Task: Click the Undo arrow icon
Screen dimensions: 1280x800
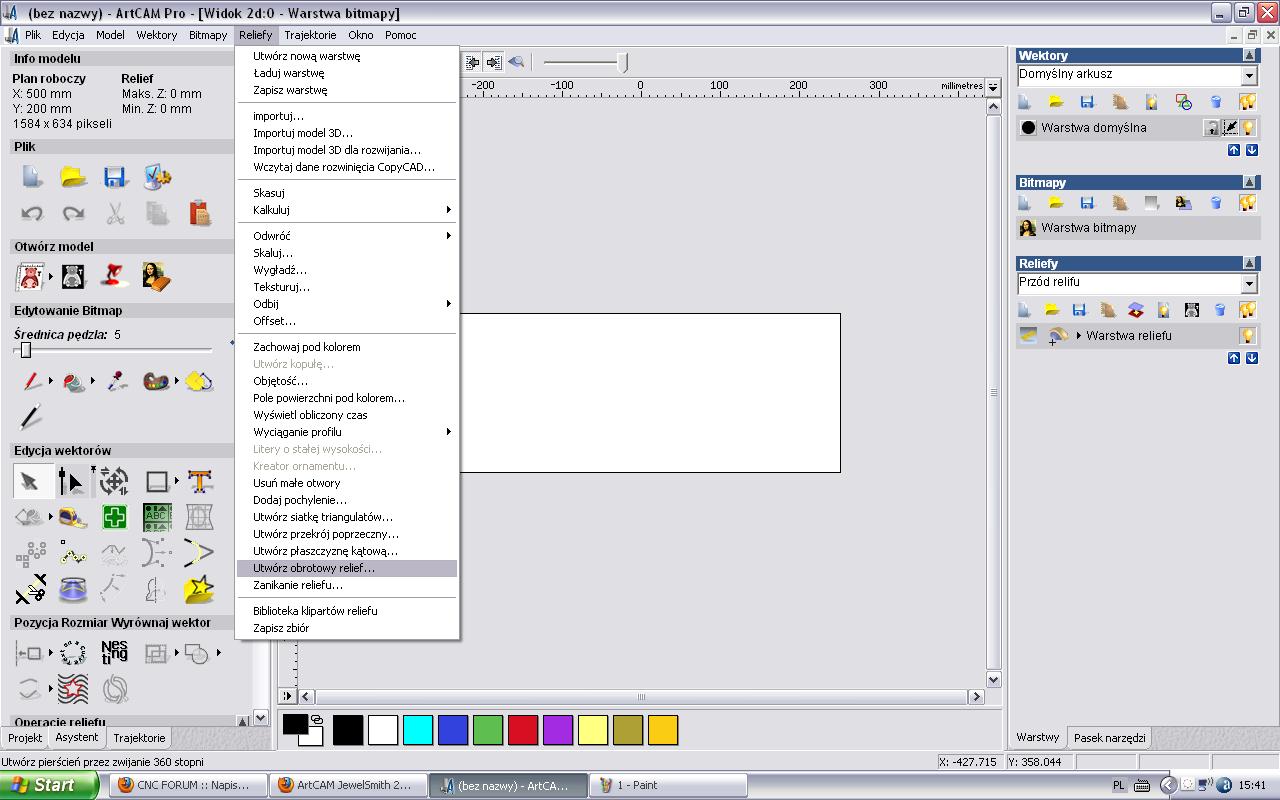Action: tap(31, 213)
